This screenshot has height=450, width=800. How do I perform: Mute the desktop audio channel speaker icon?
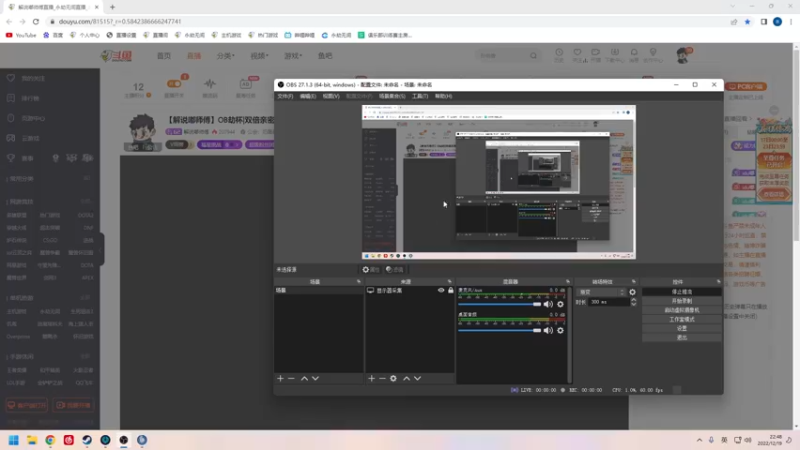pyautogui.click(x=548, y=331)
